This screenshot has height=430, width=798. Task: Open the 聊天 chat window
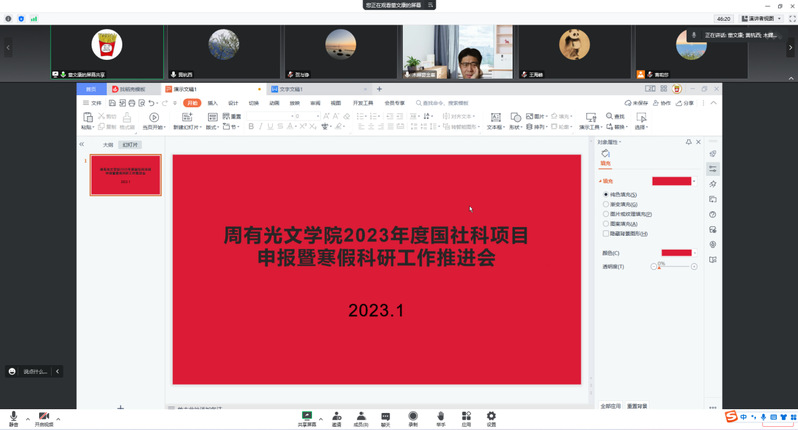pos(385,416)
